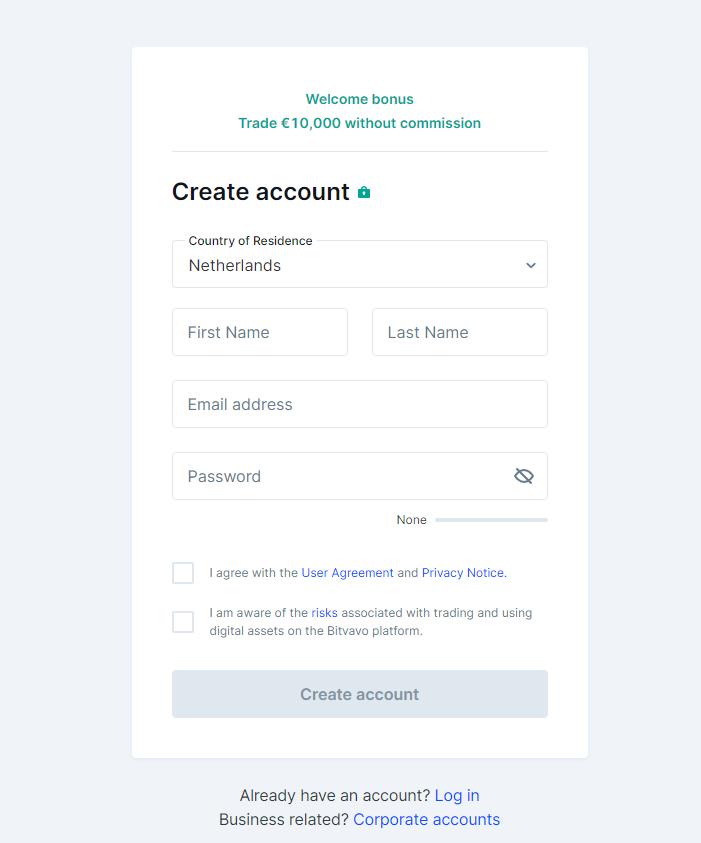Click the Welcome bonus banner text
The height and width of the screenshot is (843, 701).
click(359, 99)
